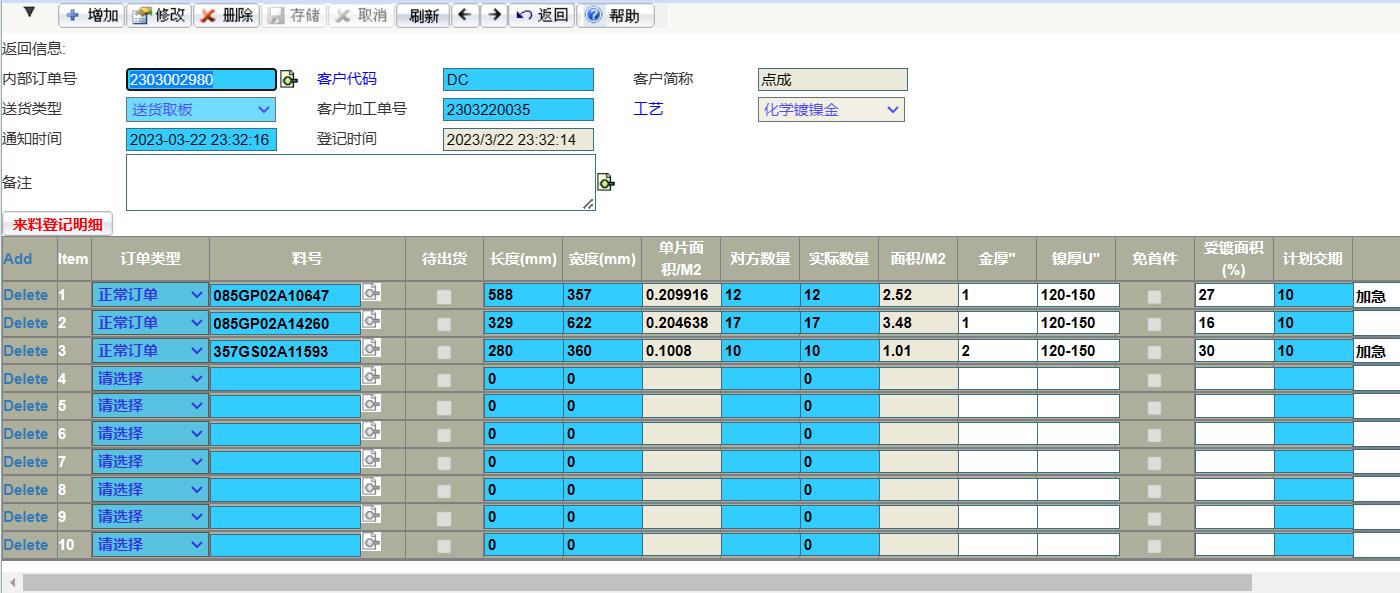Click part lookup icon in row 7

point(371,459)
